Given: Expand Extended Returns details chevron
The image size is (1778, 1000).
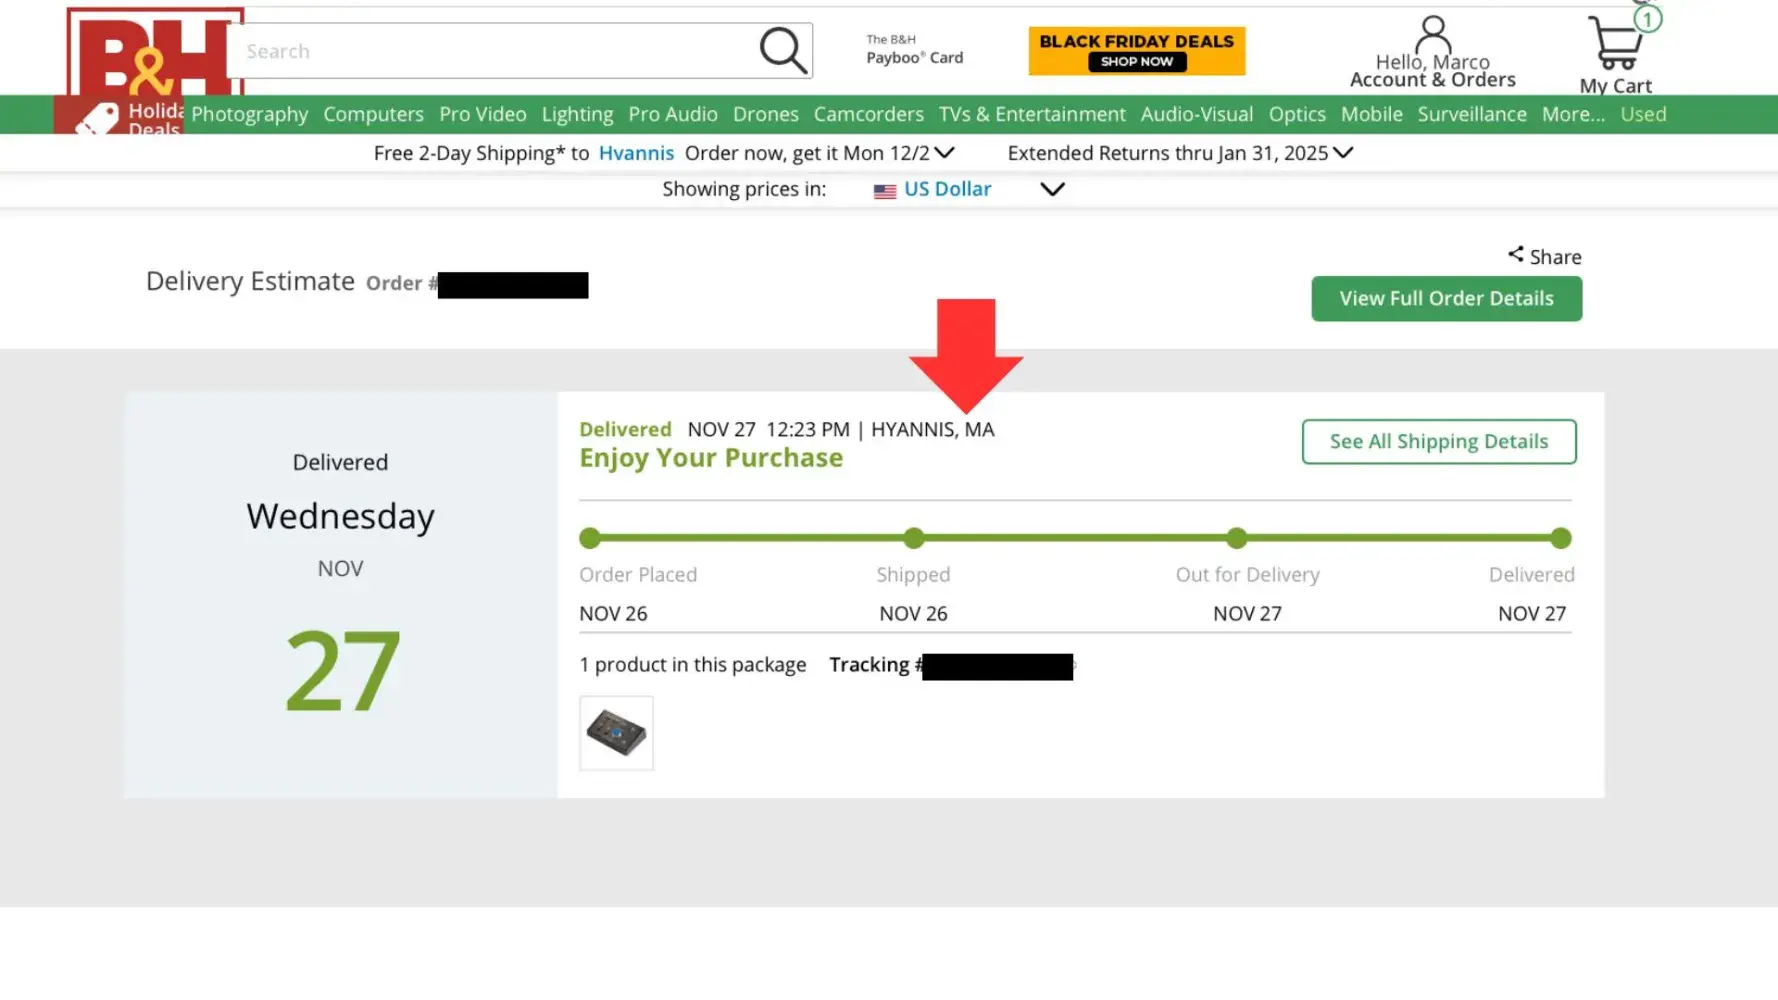Looking at the screenshot, I should point(1343,153).
